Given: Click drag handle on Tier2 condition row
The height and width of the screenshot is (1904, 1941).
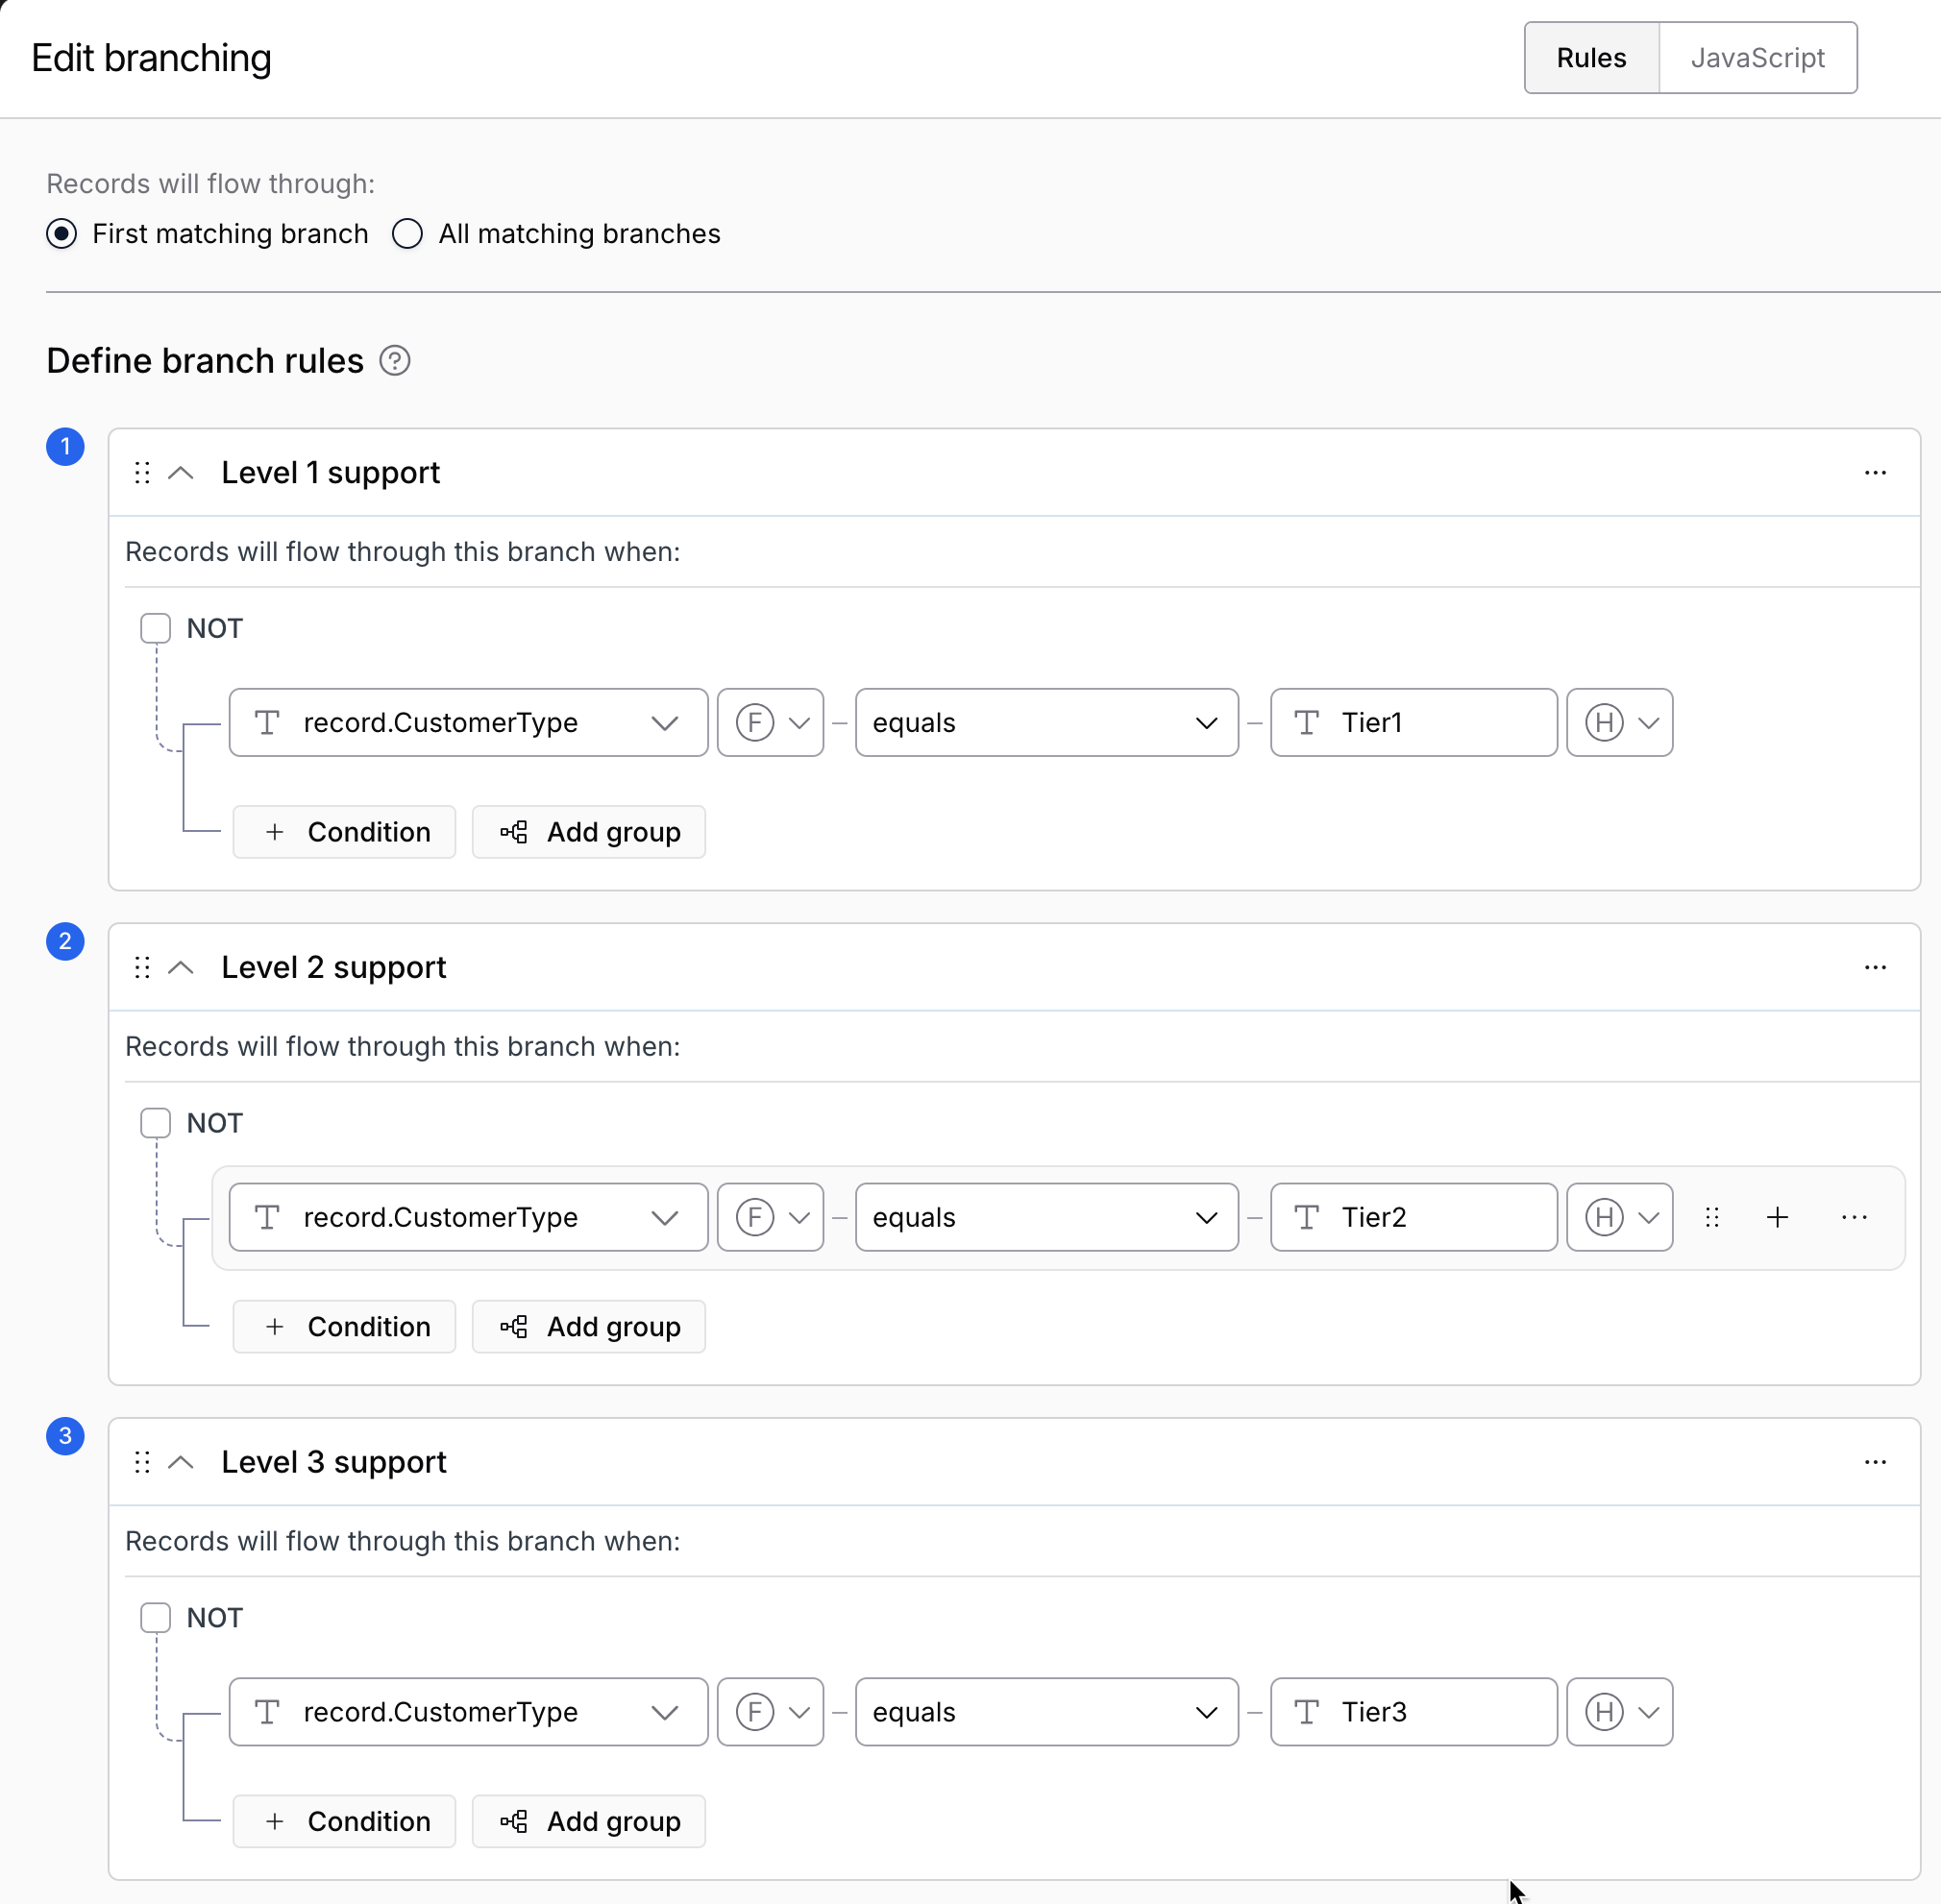Looking at the screenshot, I should [x=1712, y=1218].
